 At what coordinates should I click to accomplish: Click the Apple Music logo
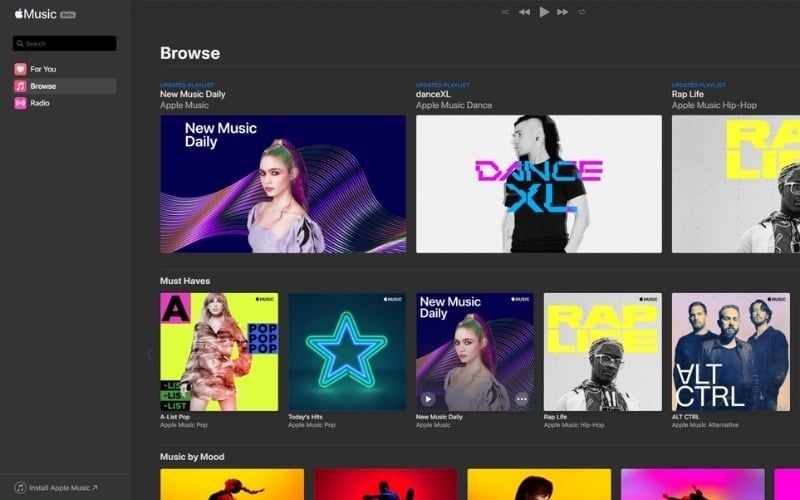(x=35, y=14)
